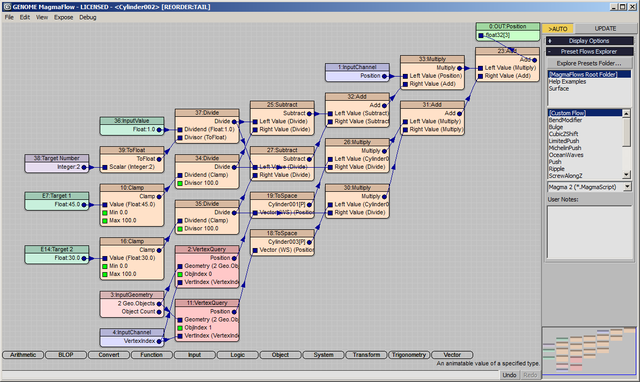This screenshot has height=382, width=640.
Task: Click inside the User Notes text field
Action: 589,232
